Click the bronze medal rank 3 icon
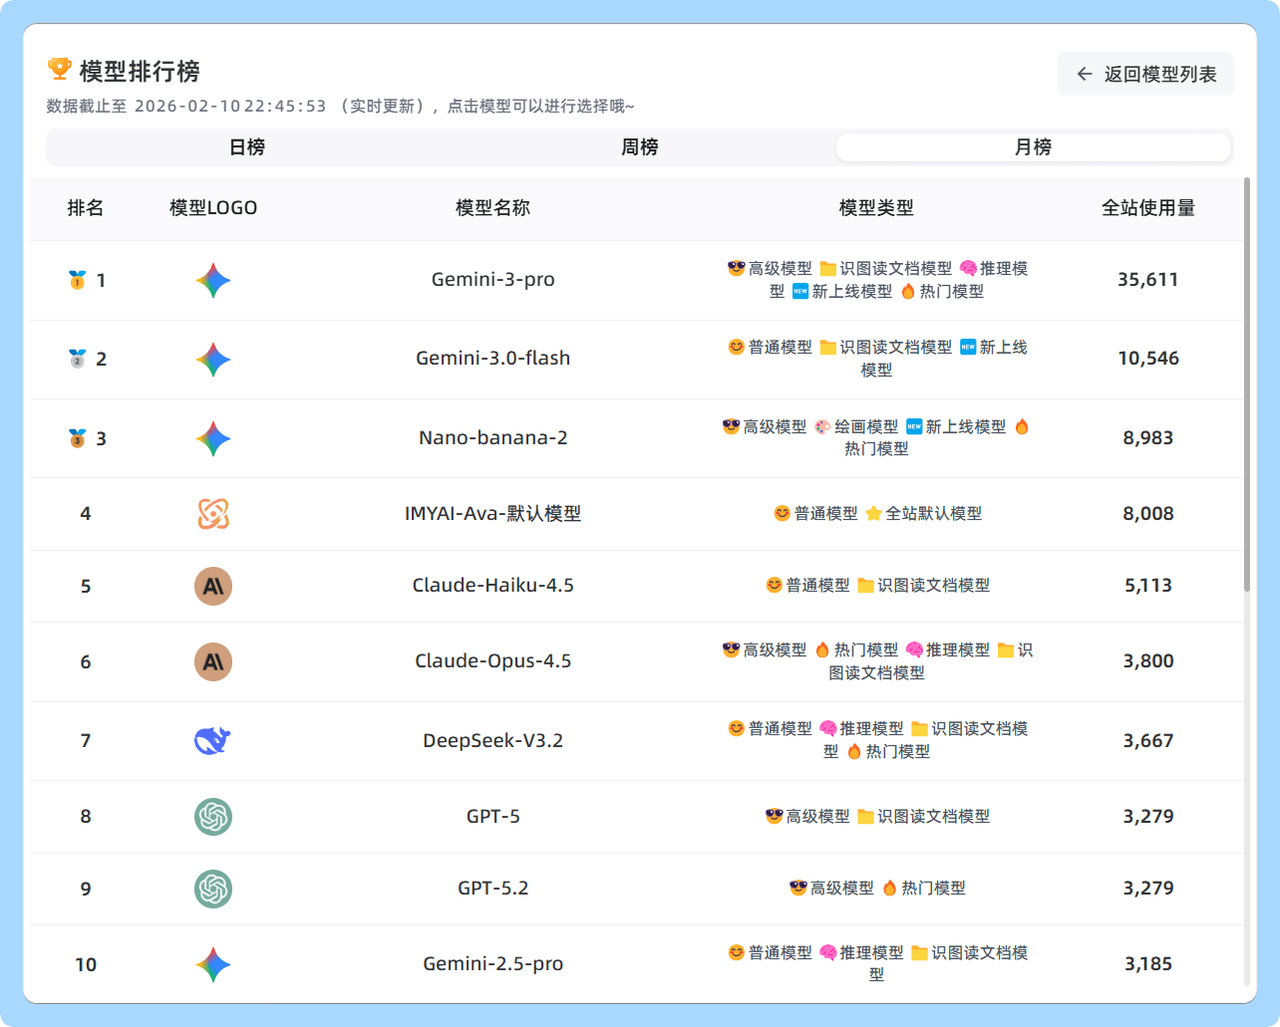The image size is (1280, 1027). click(x=77, y=438)
